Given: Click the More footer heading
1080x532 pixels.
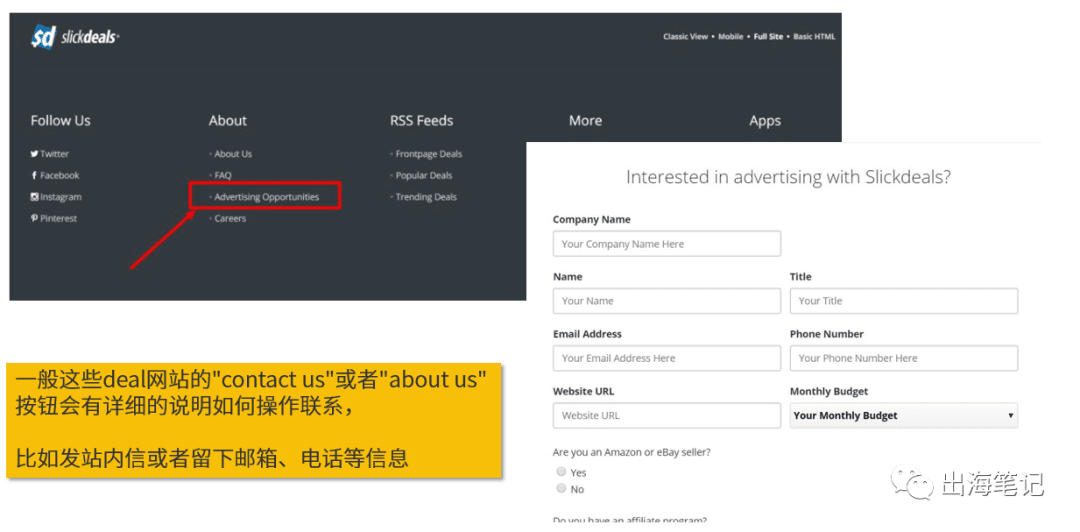Looking at the screenshot, I should coord(585,121).
